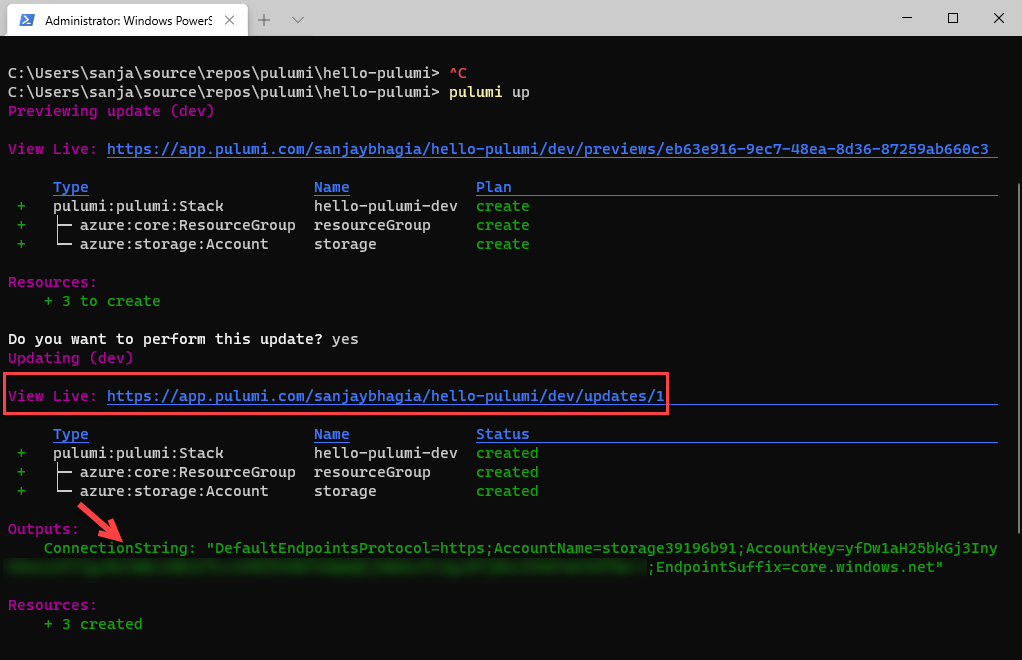Click the PowerShell icon on the tab
The width and height of the screenshot is (1022, 660).
(27, 20)
